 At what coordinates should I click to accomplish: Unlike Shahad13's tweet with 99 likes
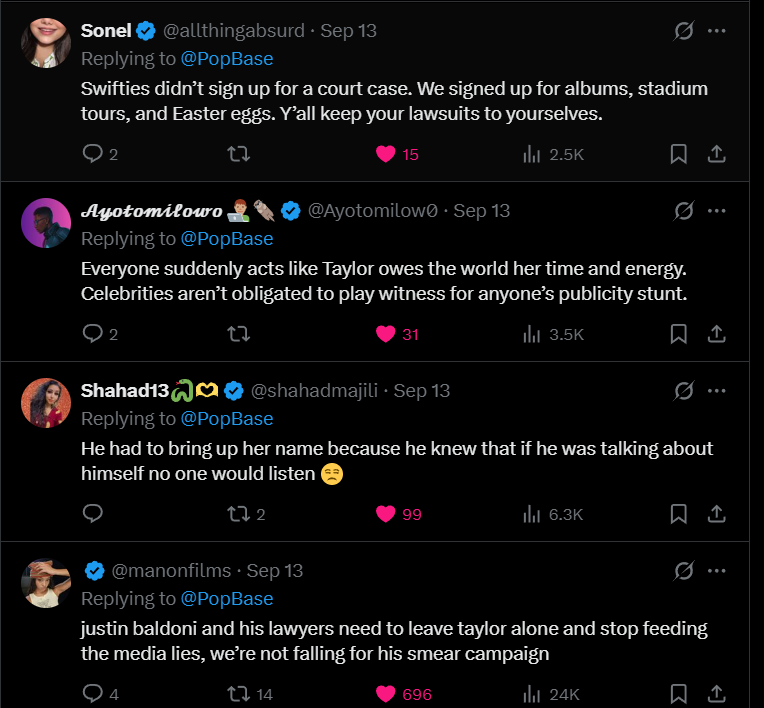(386, 514)
